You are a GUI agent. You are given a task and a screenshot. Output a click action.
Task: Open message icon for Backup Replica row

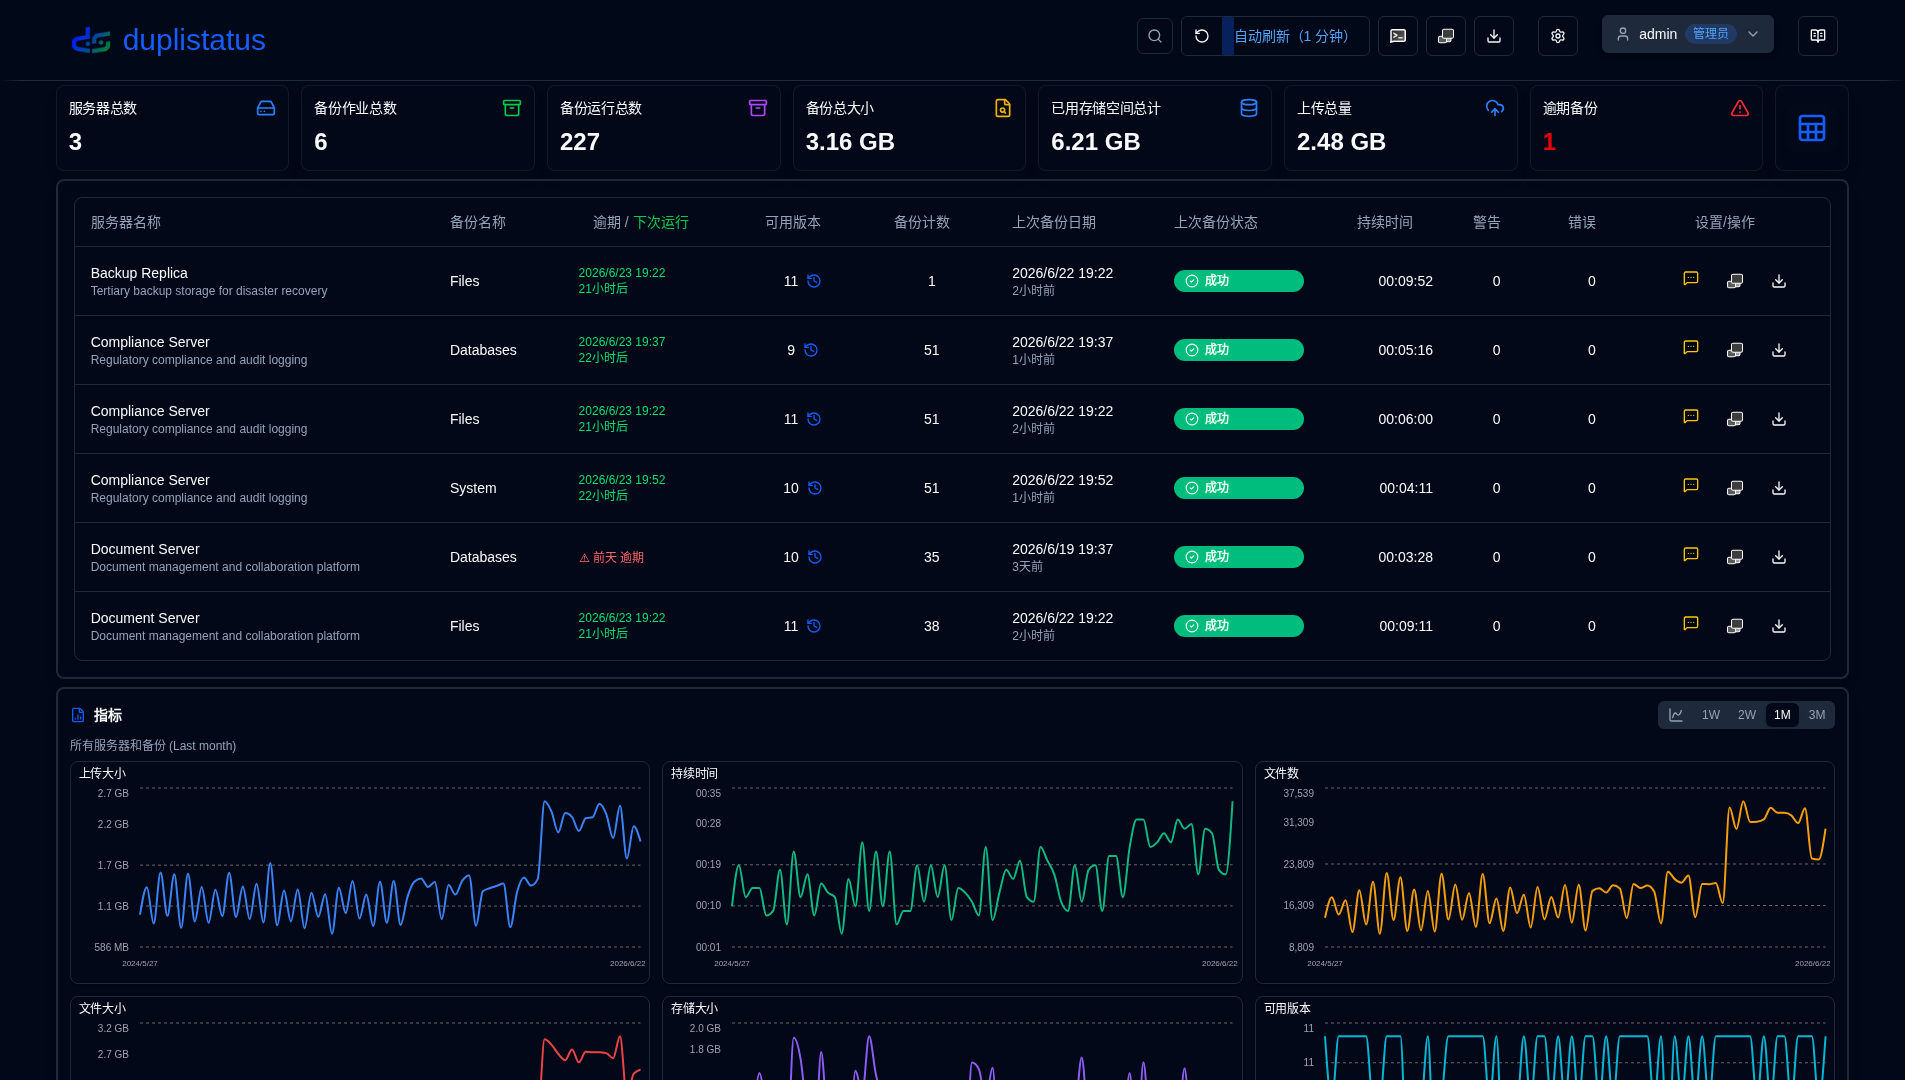[1691, 279]
